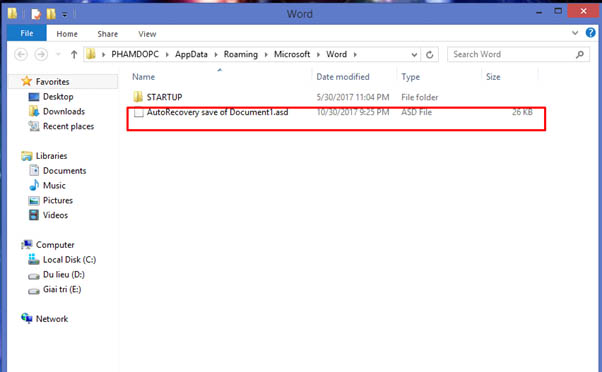Select AutoRecovery save of Document1.asd file
The image size is (602, 372).
[217, 112]
